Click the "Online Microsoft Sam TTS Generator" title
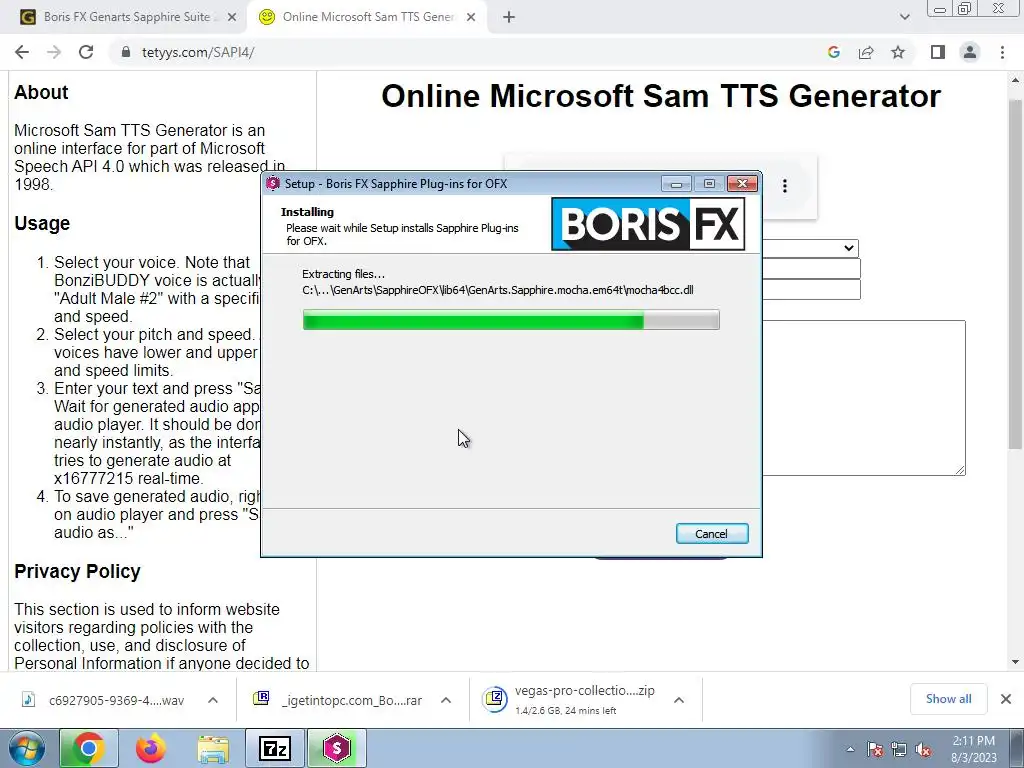 coord(661,96)
